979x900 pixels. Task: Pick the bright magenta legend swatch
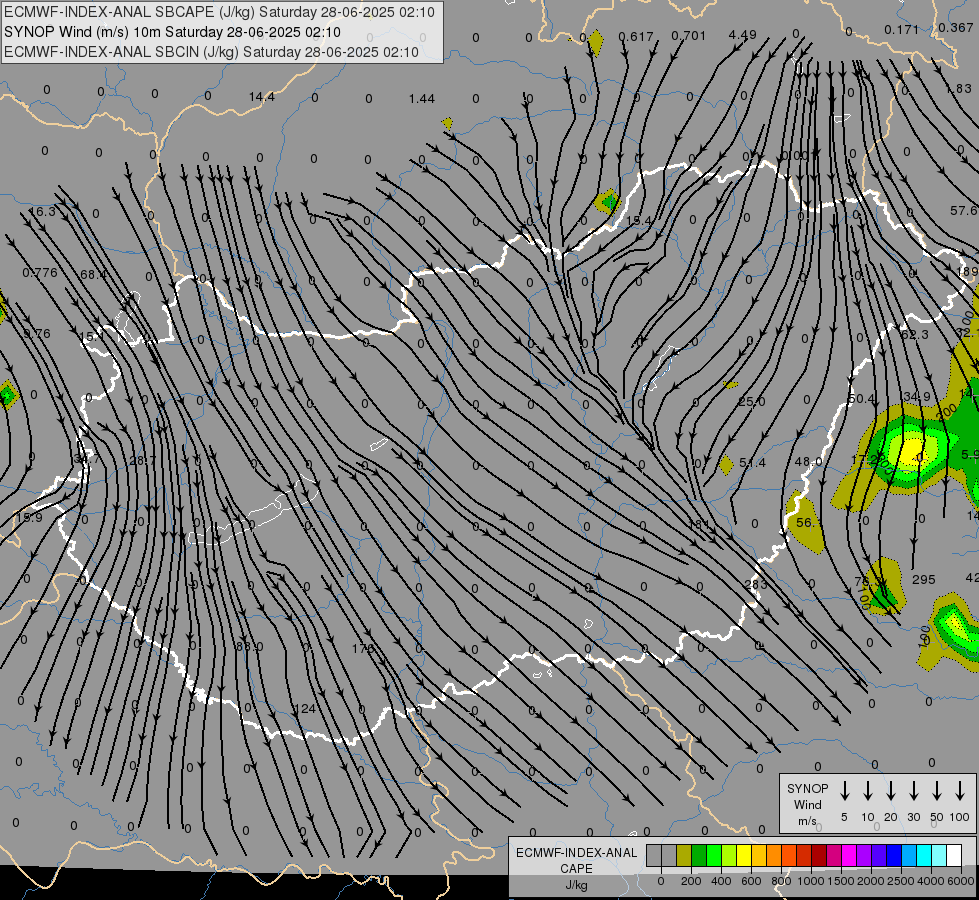pyautogui.click(x=849, y=856)
